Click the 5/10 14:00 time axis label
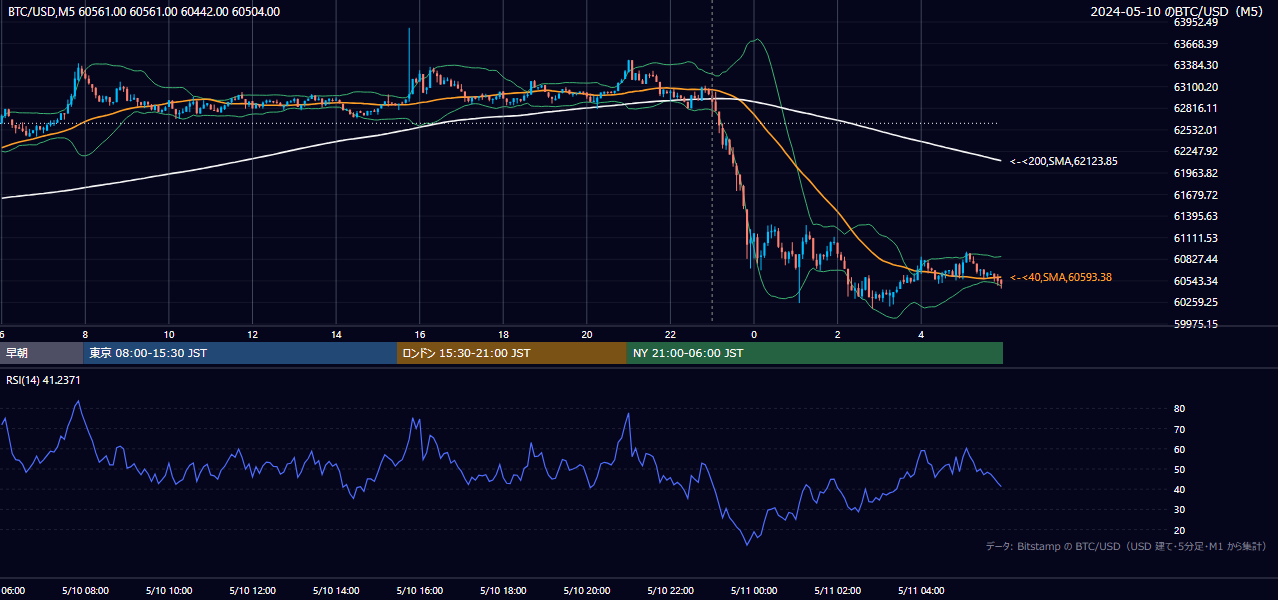Viewport: 1278px width, 600px height. [x=336, y=590]
